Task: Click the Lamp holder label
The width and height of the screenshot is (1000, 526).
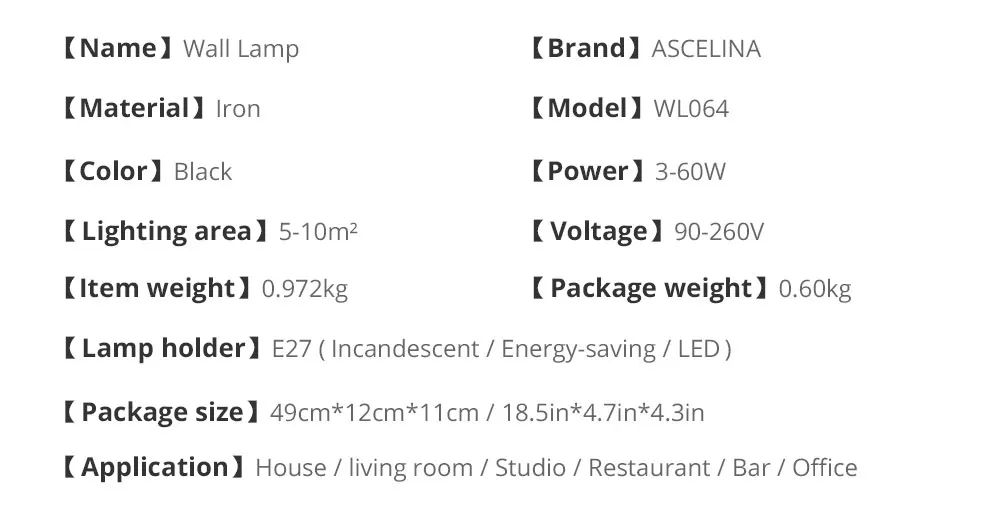Action: coord(162,349)
